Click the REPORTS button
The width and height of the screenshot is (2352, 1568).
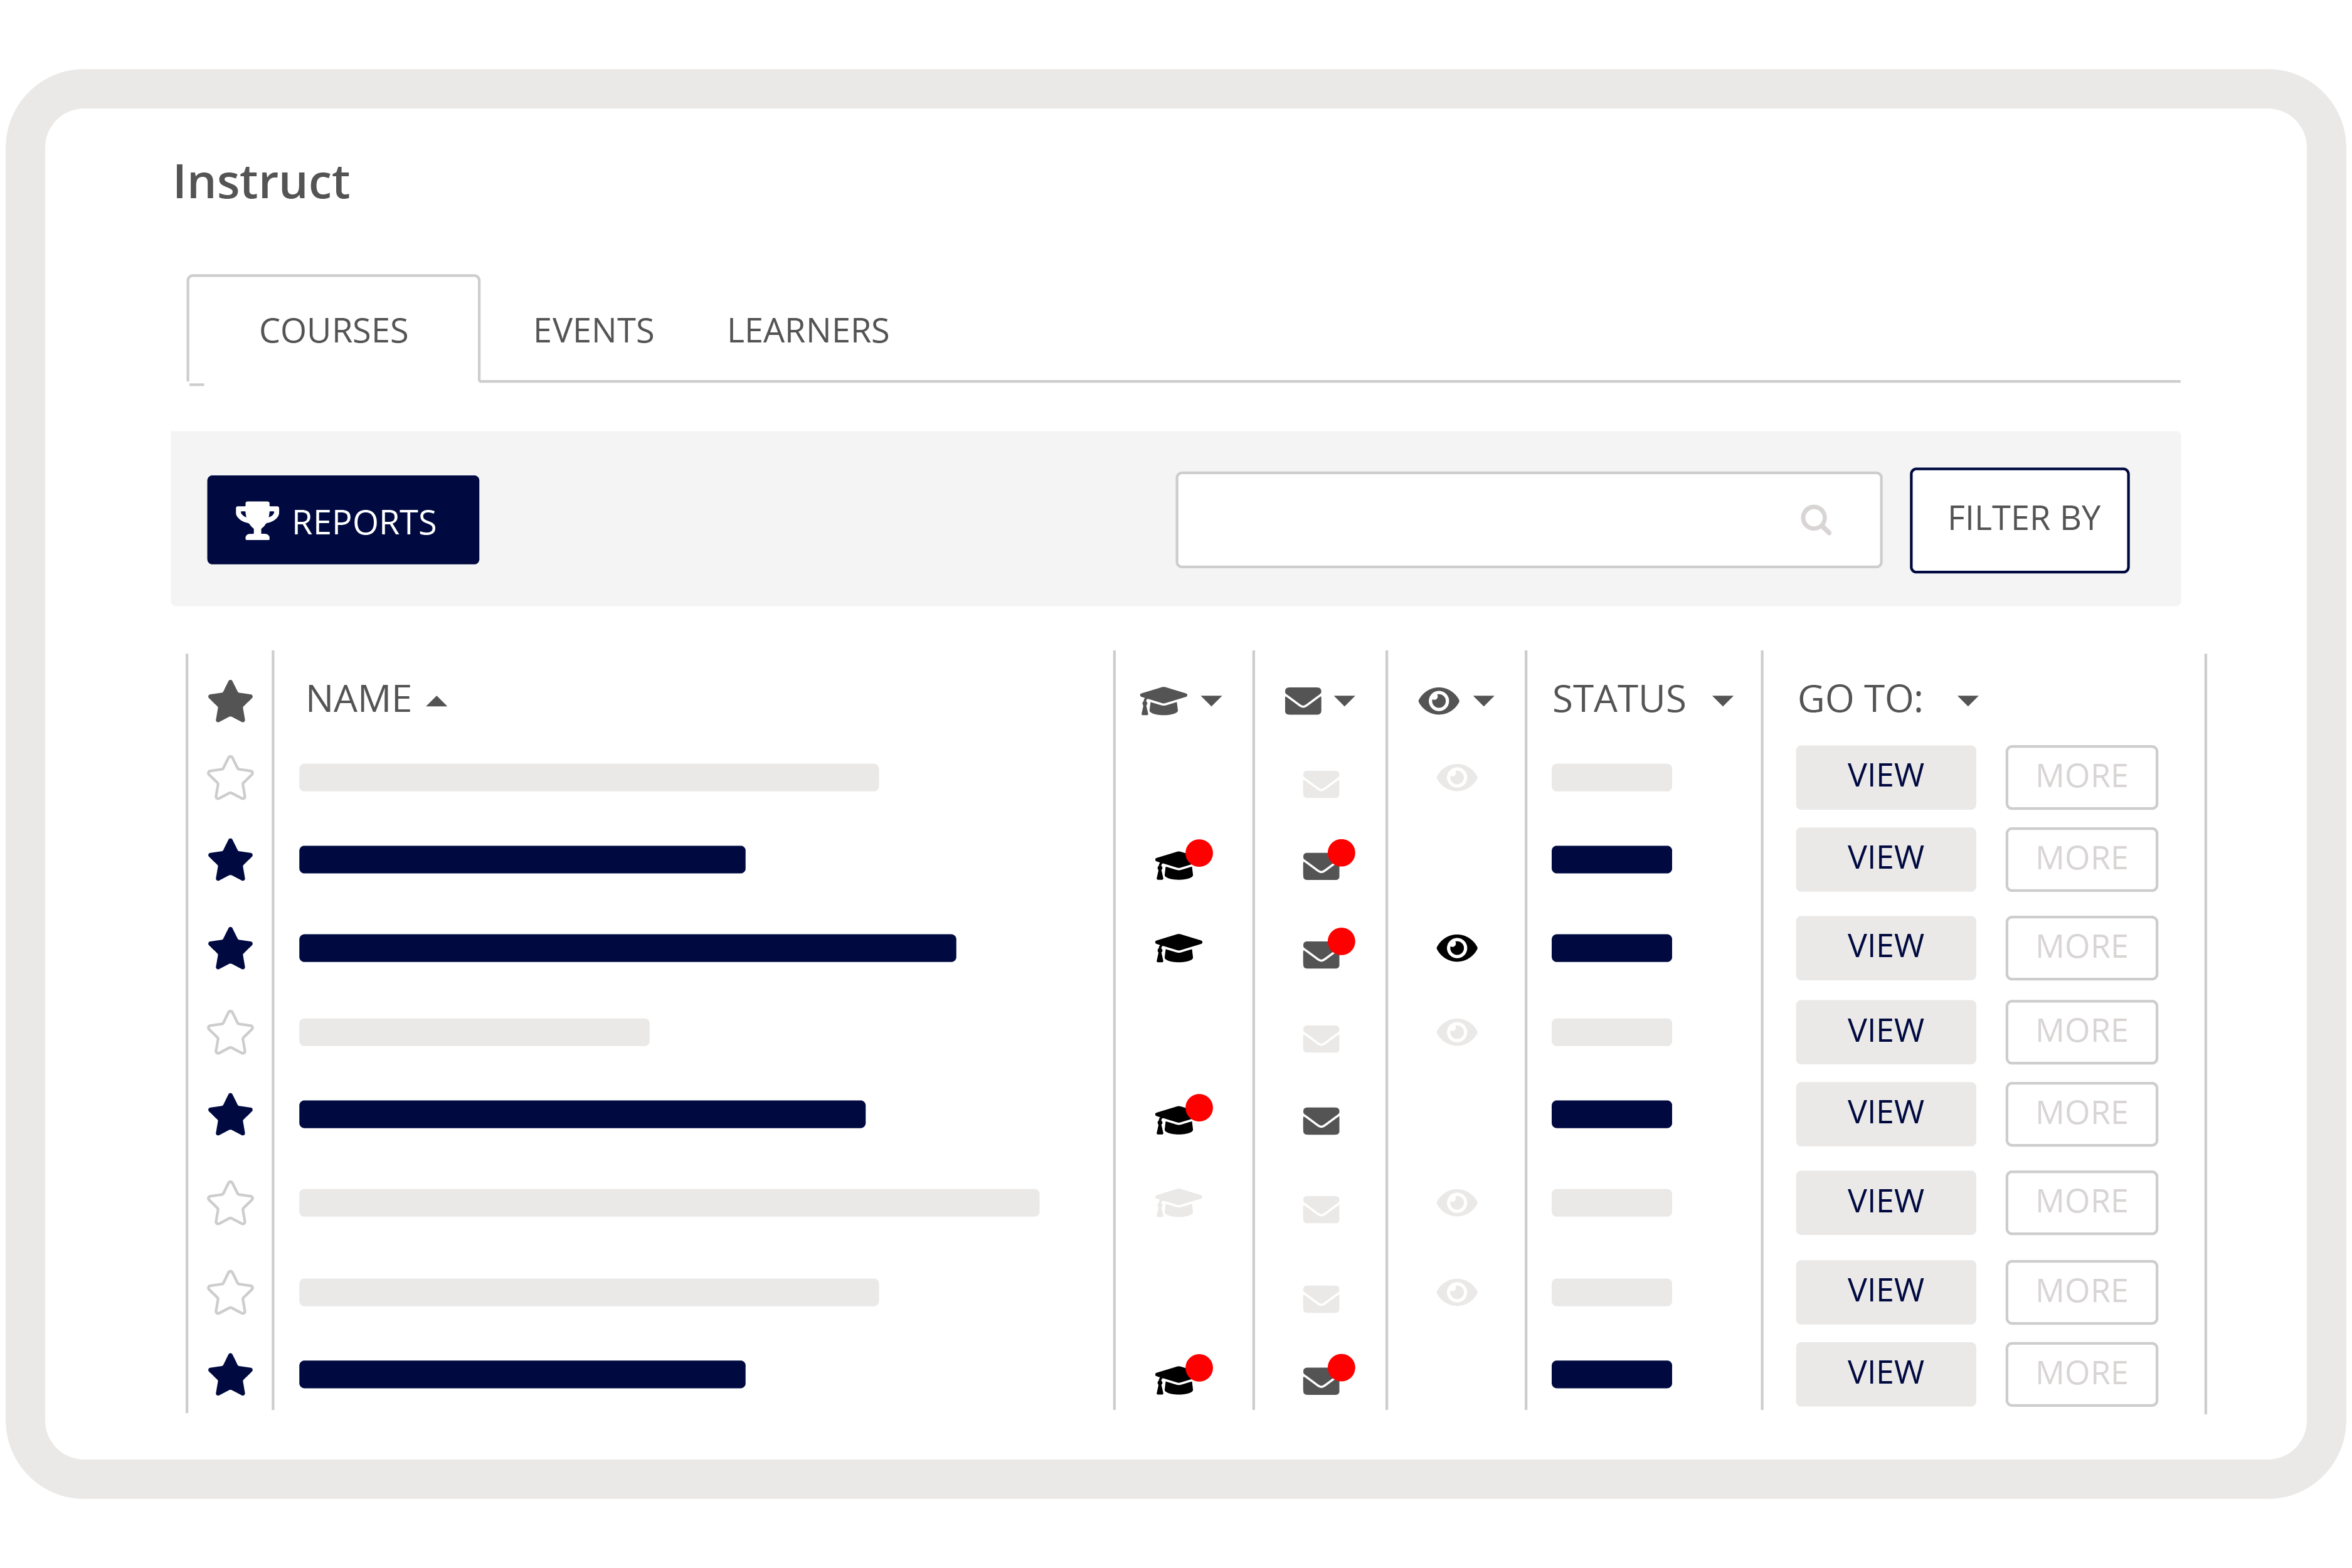343,520
